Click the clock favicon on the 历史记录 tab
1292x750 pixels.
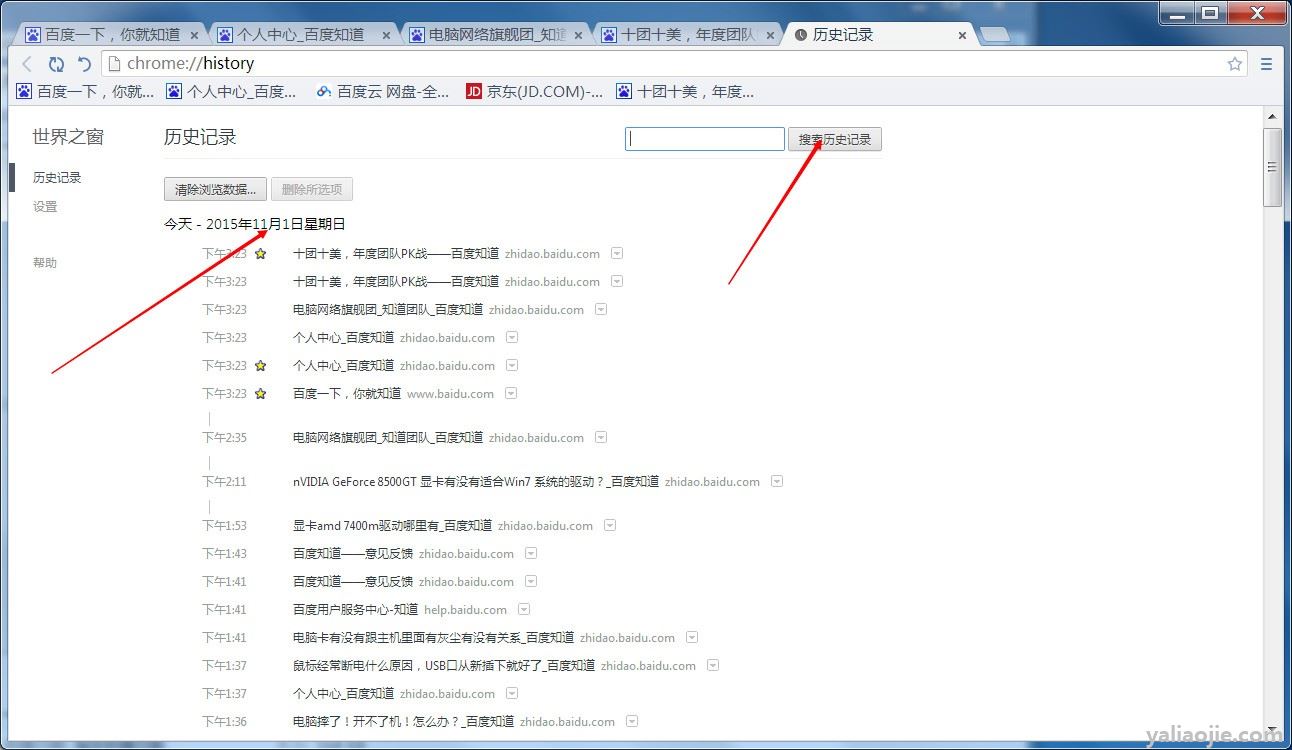point(800,35)
